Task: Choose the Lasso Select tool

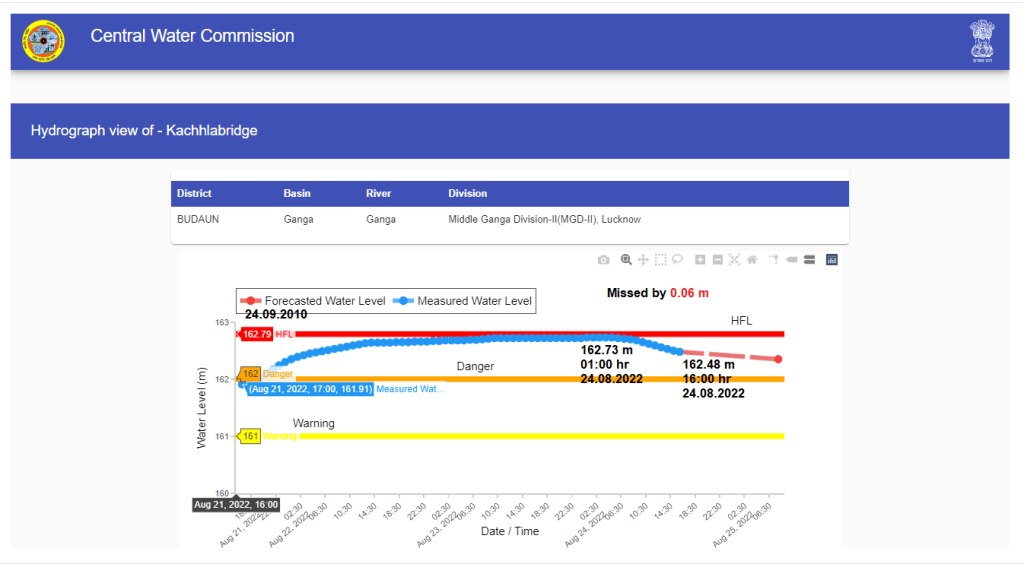Action: pos(677,260)
